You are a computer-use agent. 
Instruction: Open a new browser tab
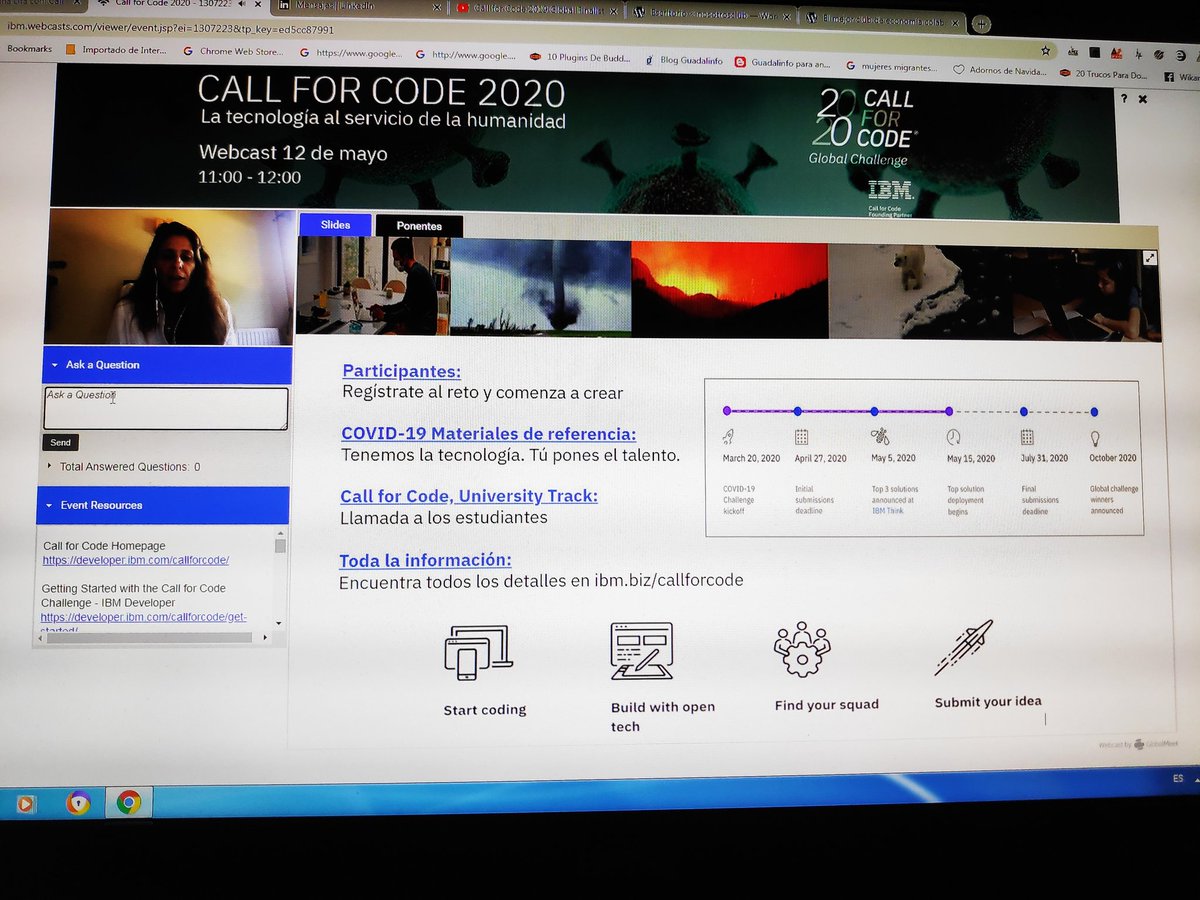(982, 22)
